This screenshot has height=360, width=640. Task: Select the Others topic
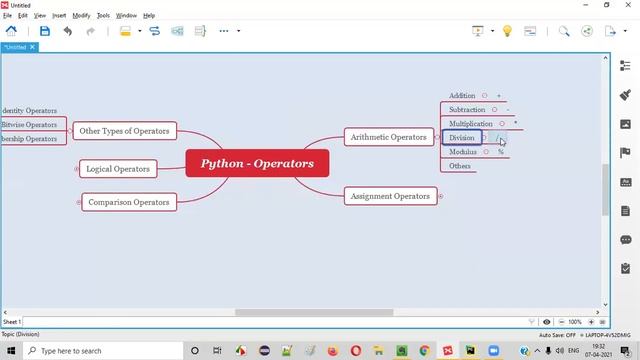pos(460,166)
